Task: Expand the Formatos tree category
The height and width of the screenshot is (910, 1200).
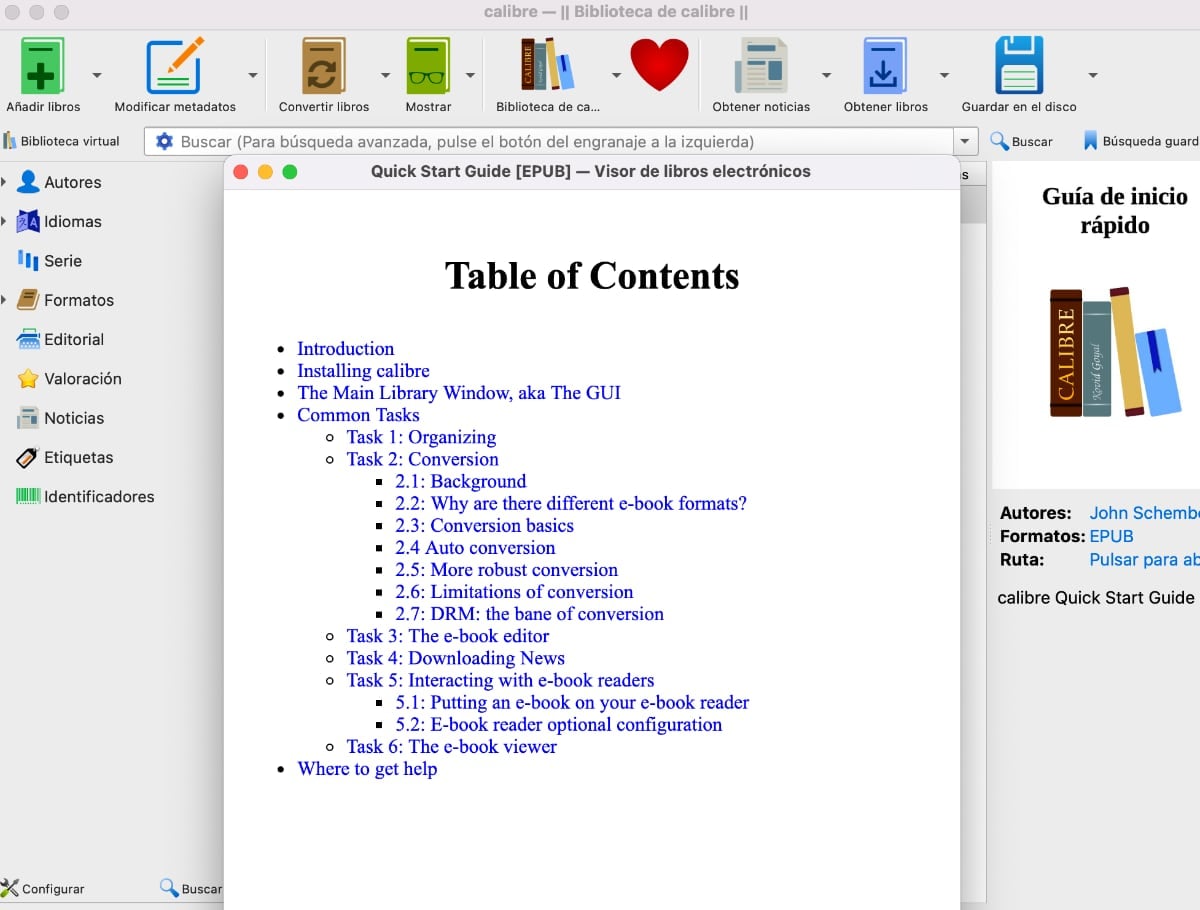Action: click(5, 300)
